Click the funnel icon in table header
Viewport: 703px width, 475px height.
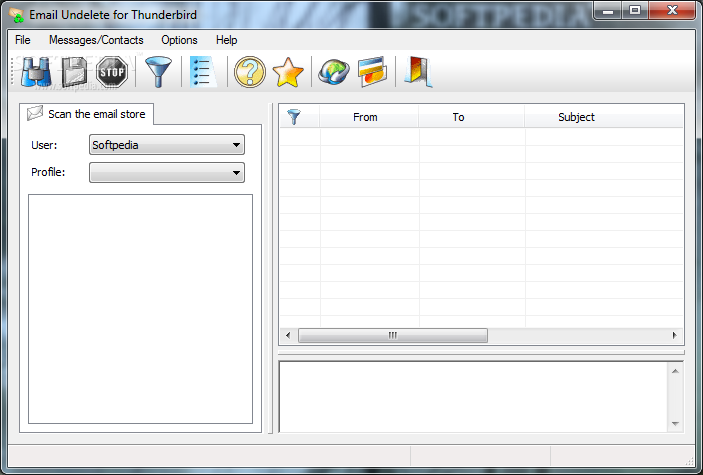tap(294, 117)
